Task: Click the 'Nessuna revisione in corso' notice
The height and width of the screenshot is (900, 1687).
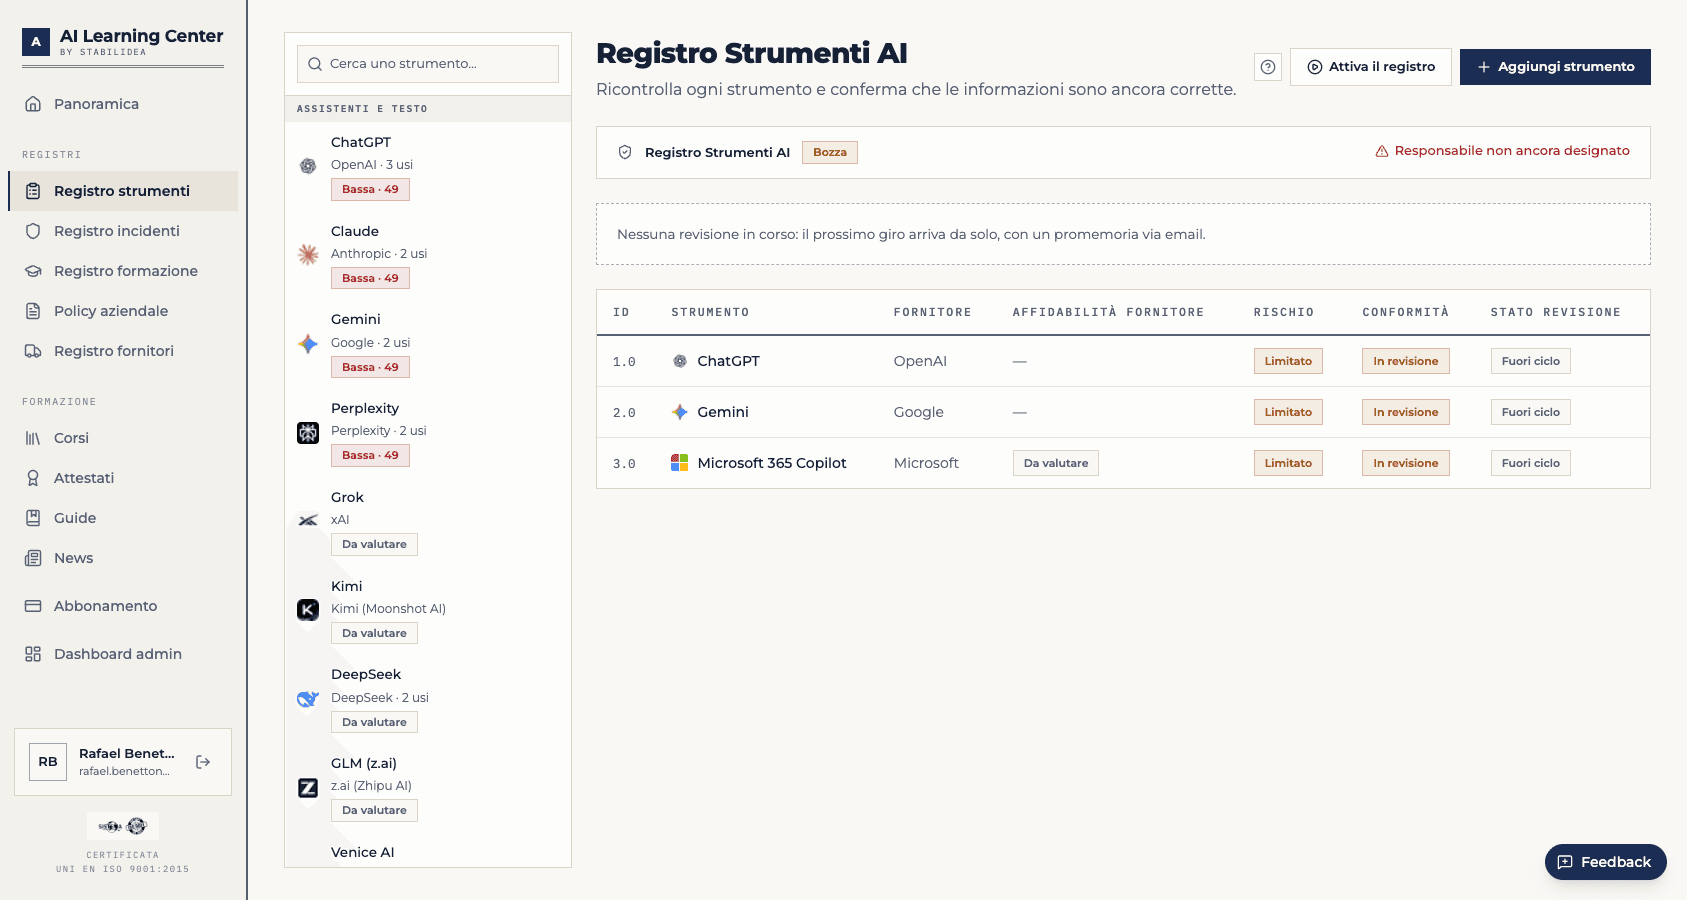Action: pyautogui.click(x=1123, y=234)
